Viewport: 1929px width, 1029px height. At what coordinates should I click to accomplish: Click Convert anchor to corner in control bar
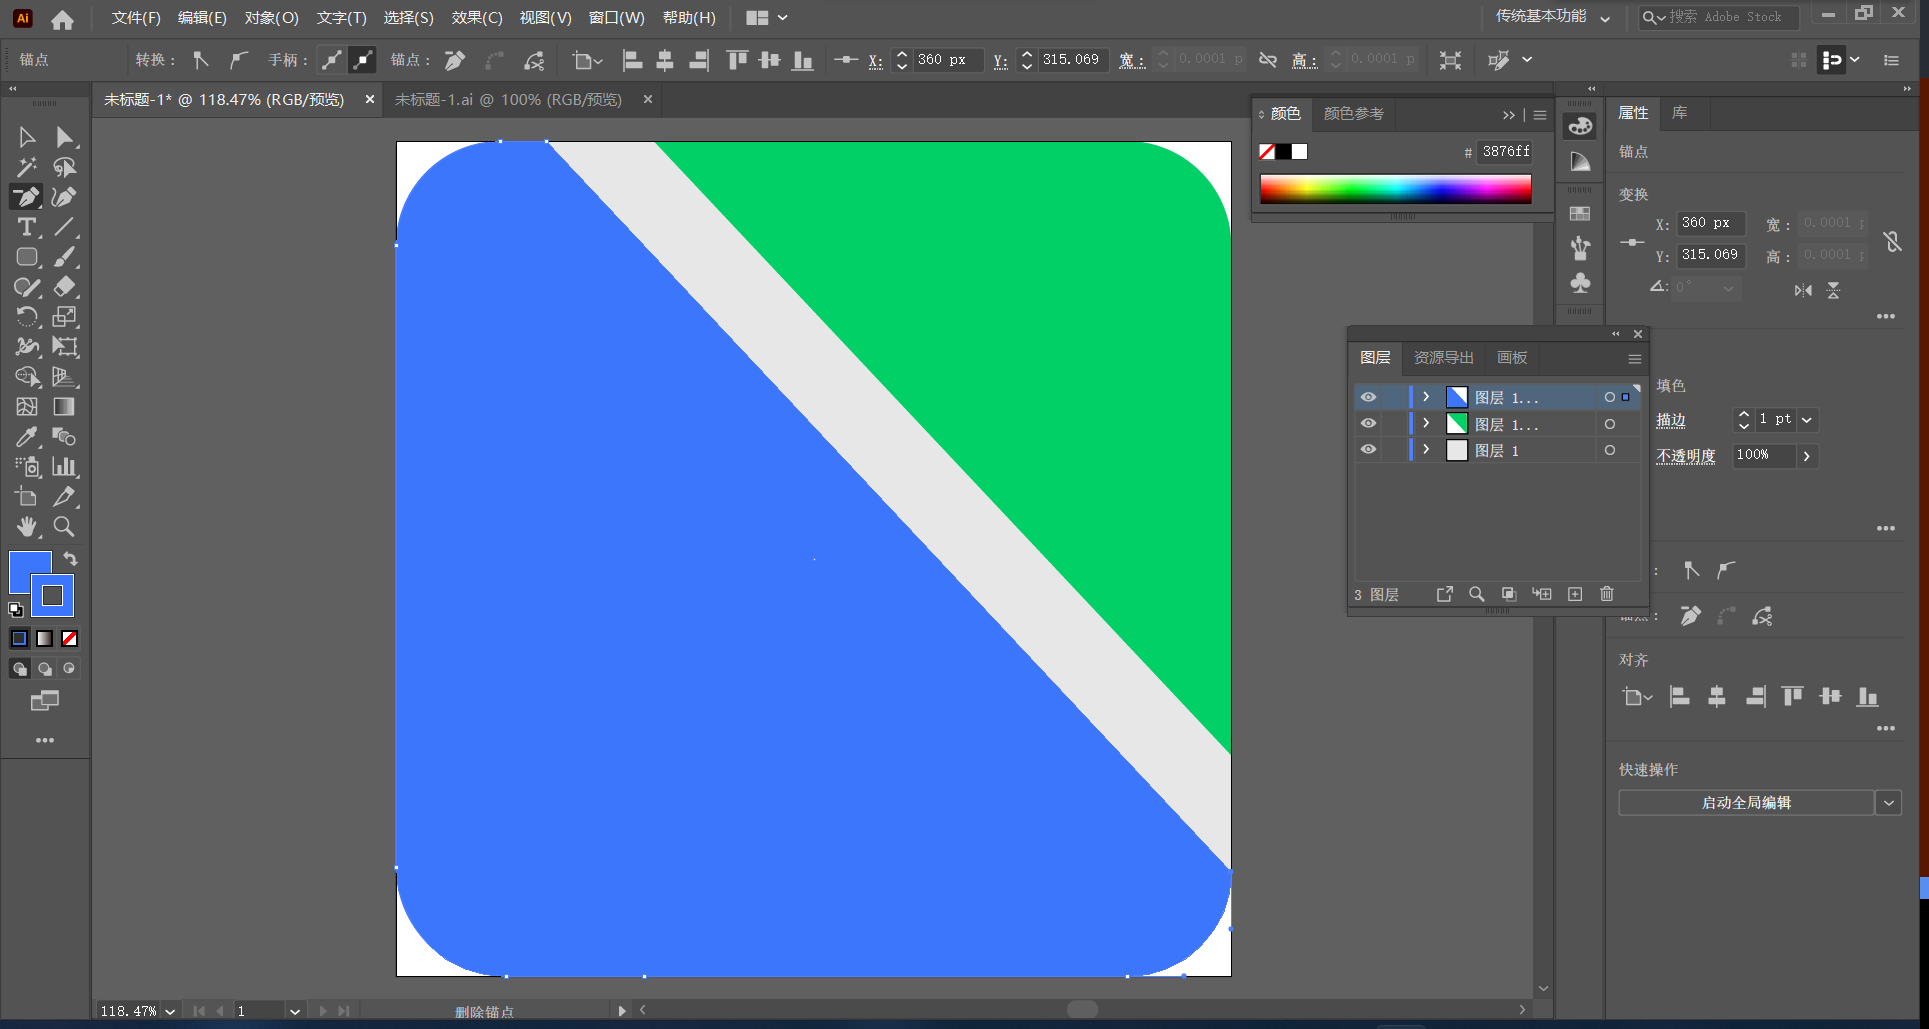click(x=201, y=60)
